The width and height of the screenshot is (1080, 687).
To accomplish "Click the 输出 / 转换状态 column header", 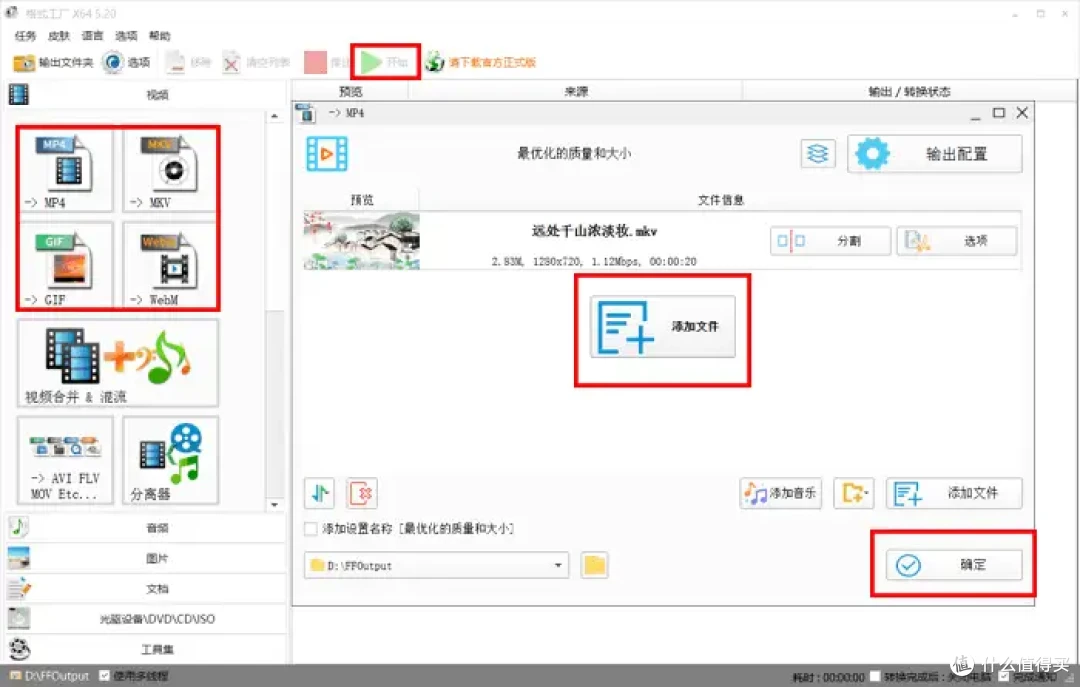I will click(909, 92).
